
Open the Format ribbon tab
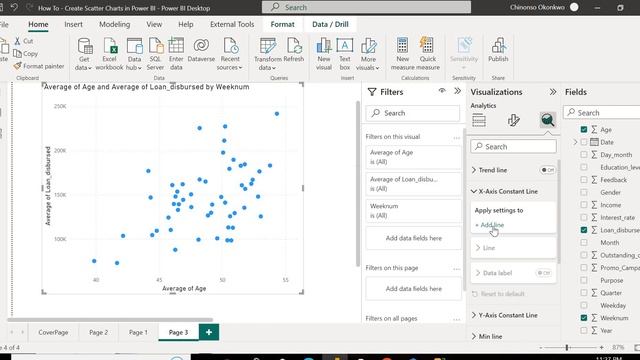coord(282,24)
